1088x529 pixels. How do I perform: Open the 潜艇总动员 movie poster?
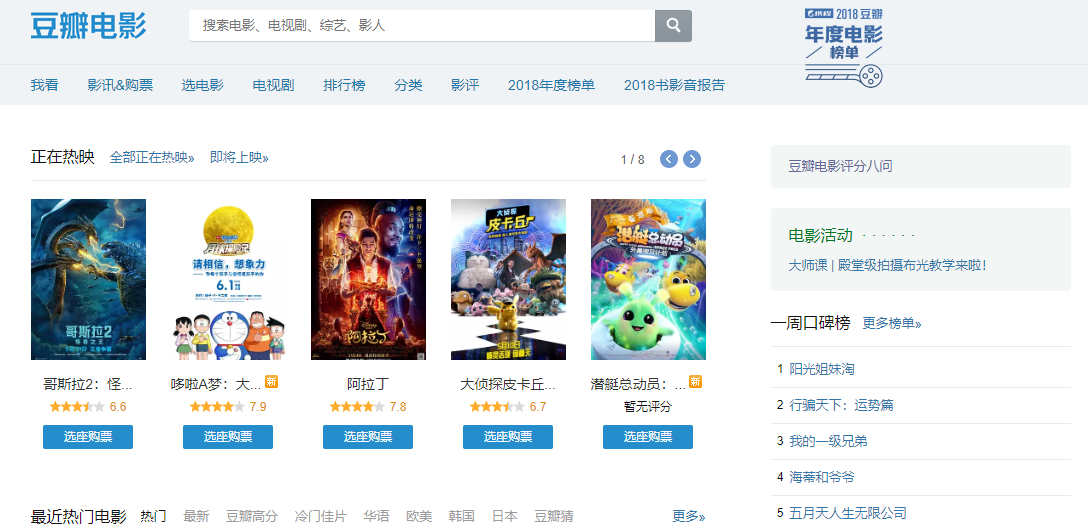tap(648, 279)
